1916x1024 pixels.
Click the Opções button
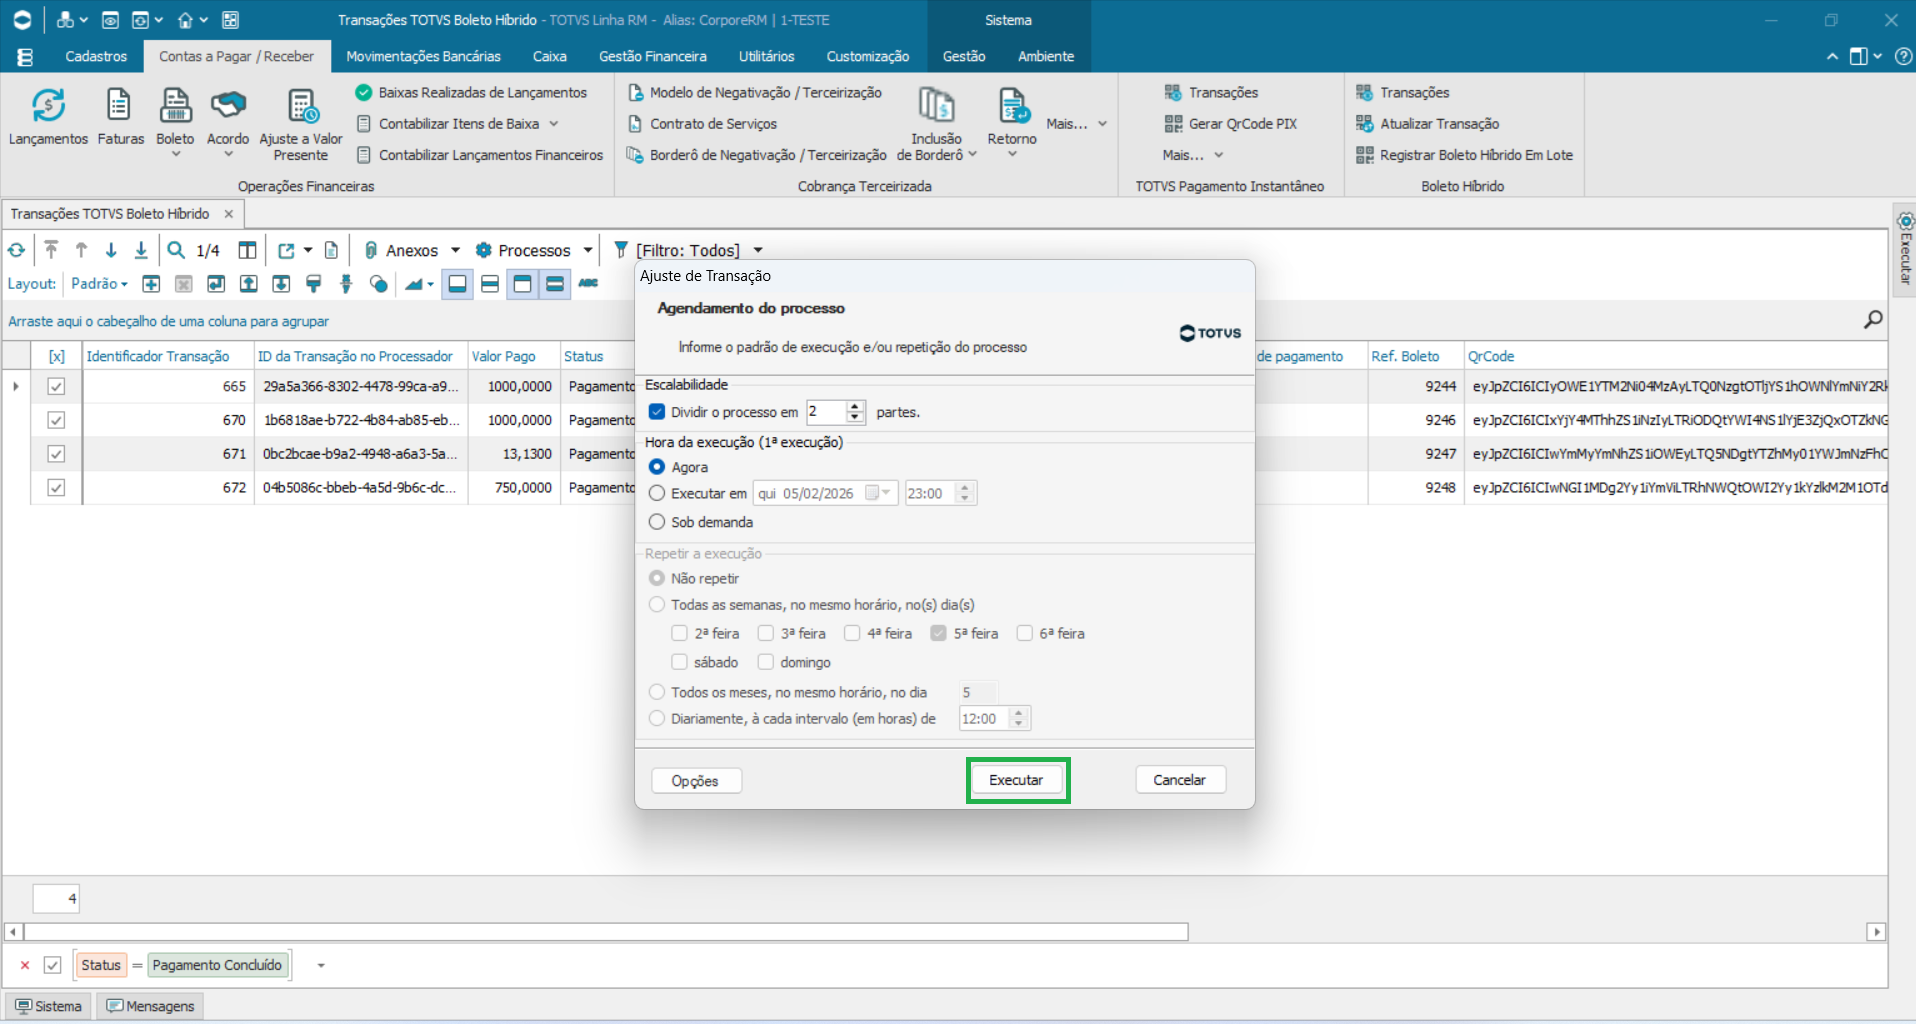[695, 781]
